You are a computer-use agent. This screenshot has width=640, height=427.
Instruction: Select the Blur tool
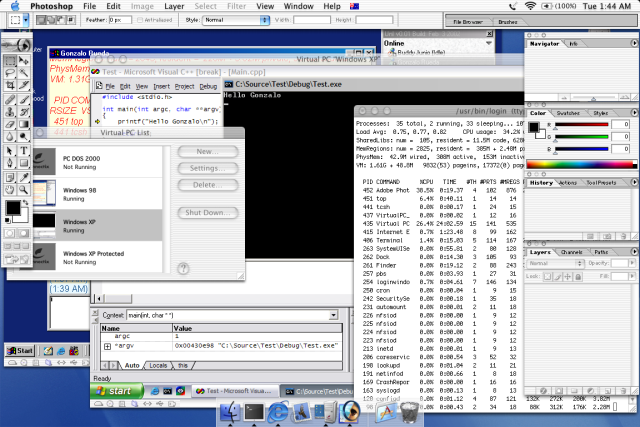click(10, 136)
